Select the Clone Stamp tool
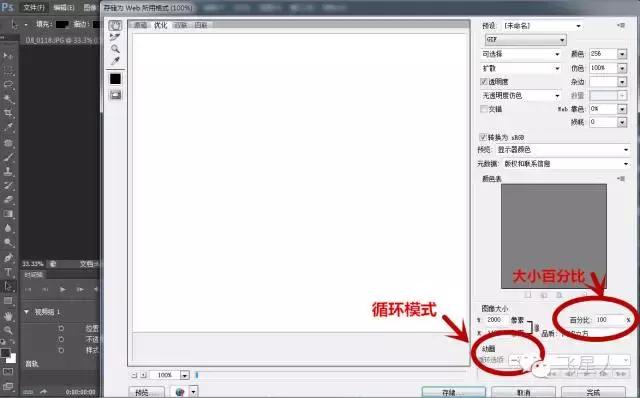The width and height of the screenshot is (640, 398). pos(8,171)
